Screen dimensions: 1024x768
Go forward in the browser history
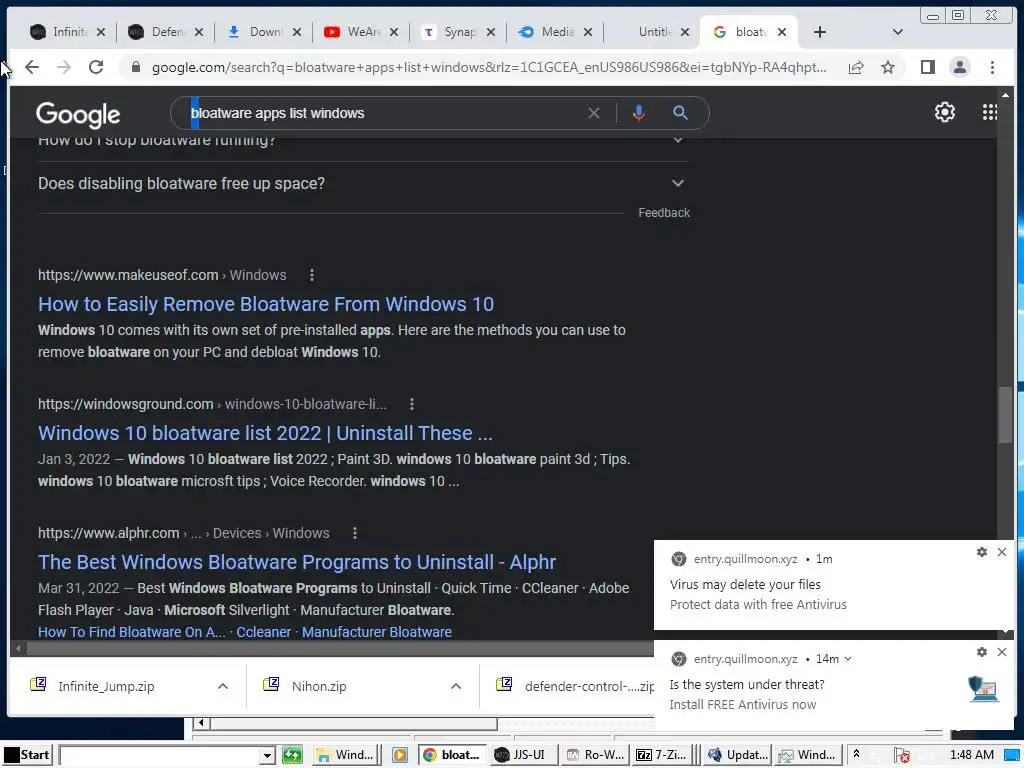tap(63, 67)
